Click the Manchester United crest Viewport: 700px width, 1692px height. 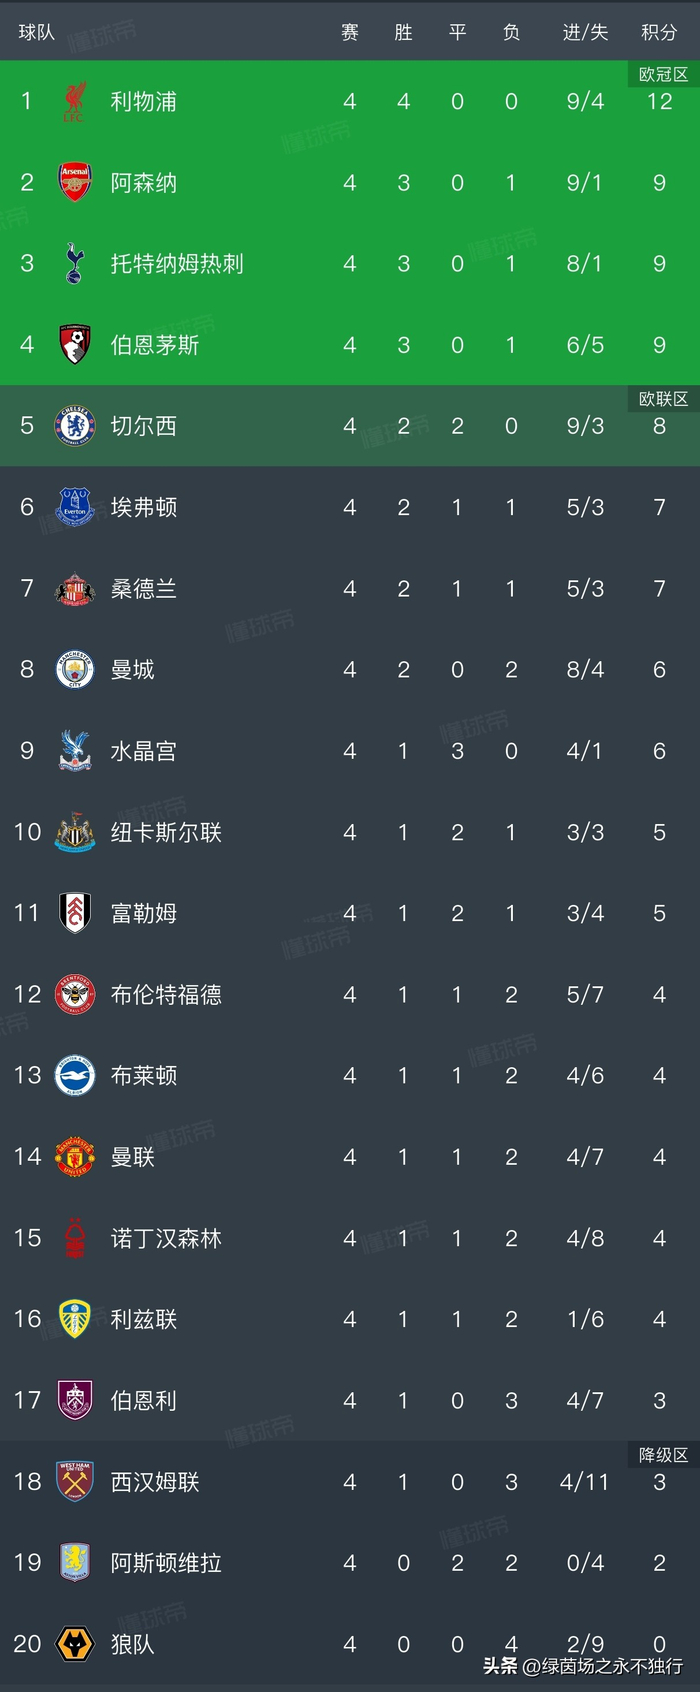coord(74,1157)
